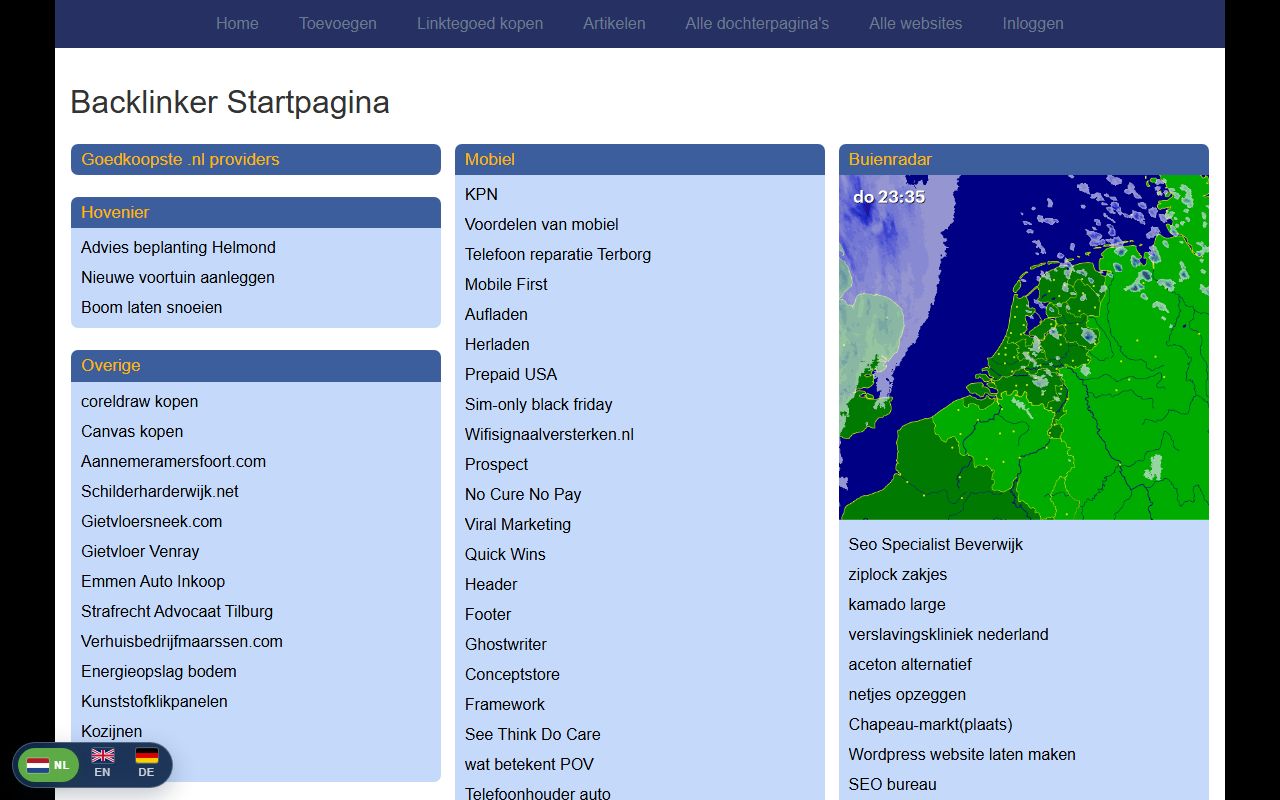
Task: Open Wordpress website laten maken link
Action: coord(962,754)
